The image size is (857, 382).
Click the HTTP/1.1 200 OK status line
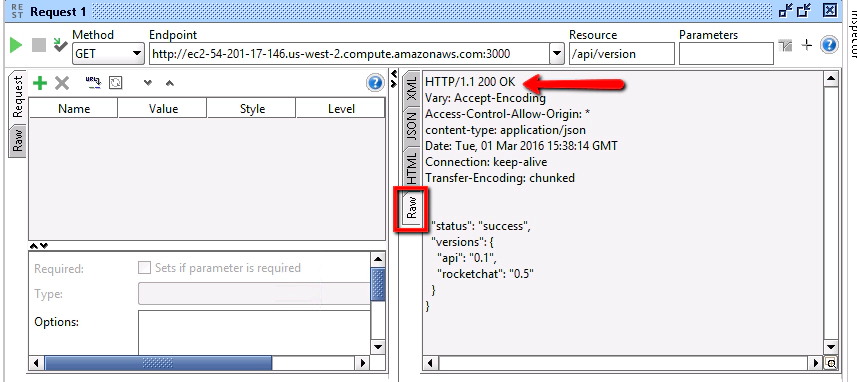click(470, 82)
